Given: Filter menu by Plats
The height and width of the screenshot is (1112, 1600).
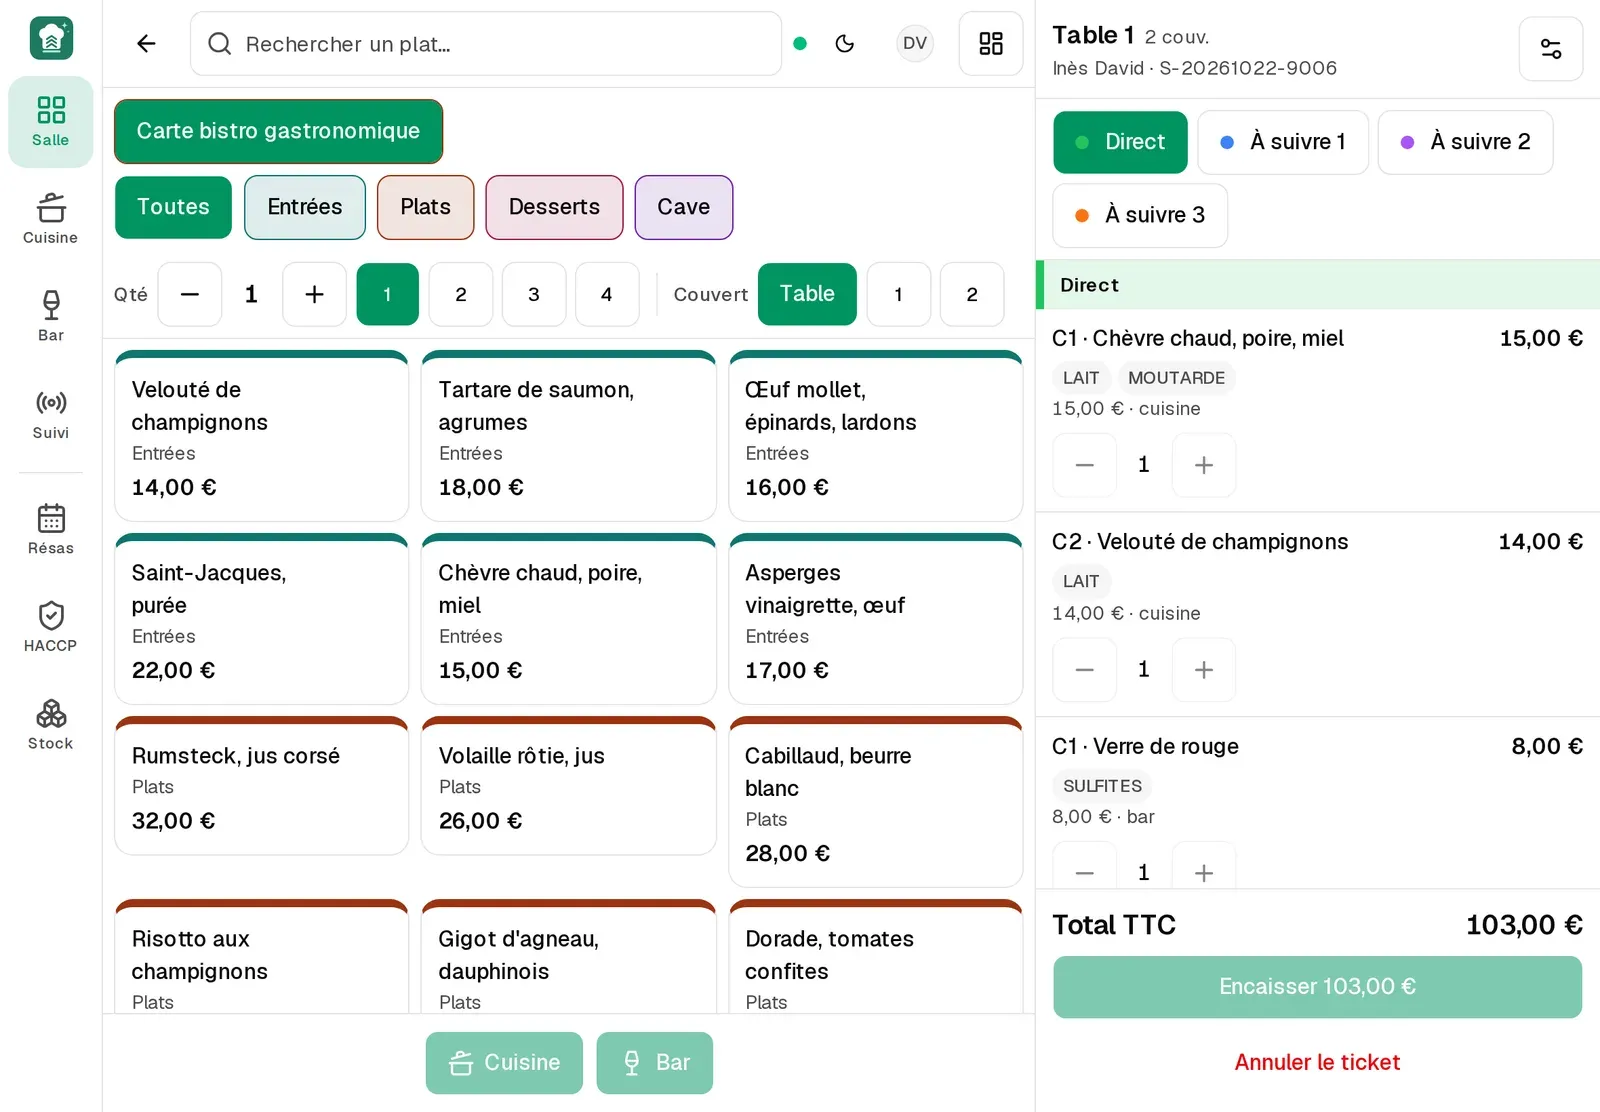Looking at the screenshot, I should [426, 207].
